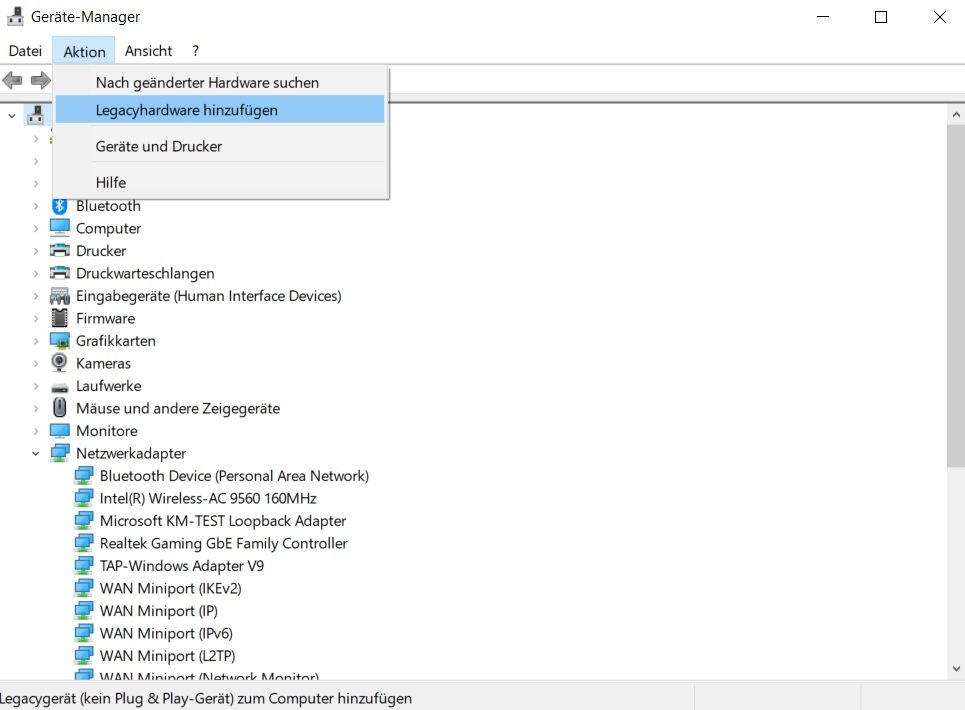Select the Grafikkarten label

[x=116, y=341]
